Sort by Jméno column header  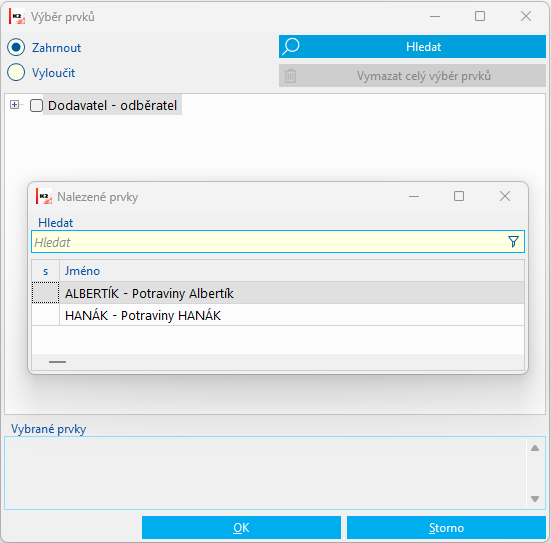coord(292,271)
